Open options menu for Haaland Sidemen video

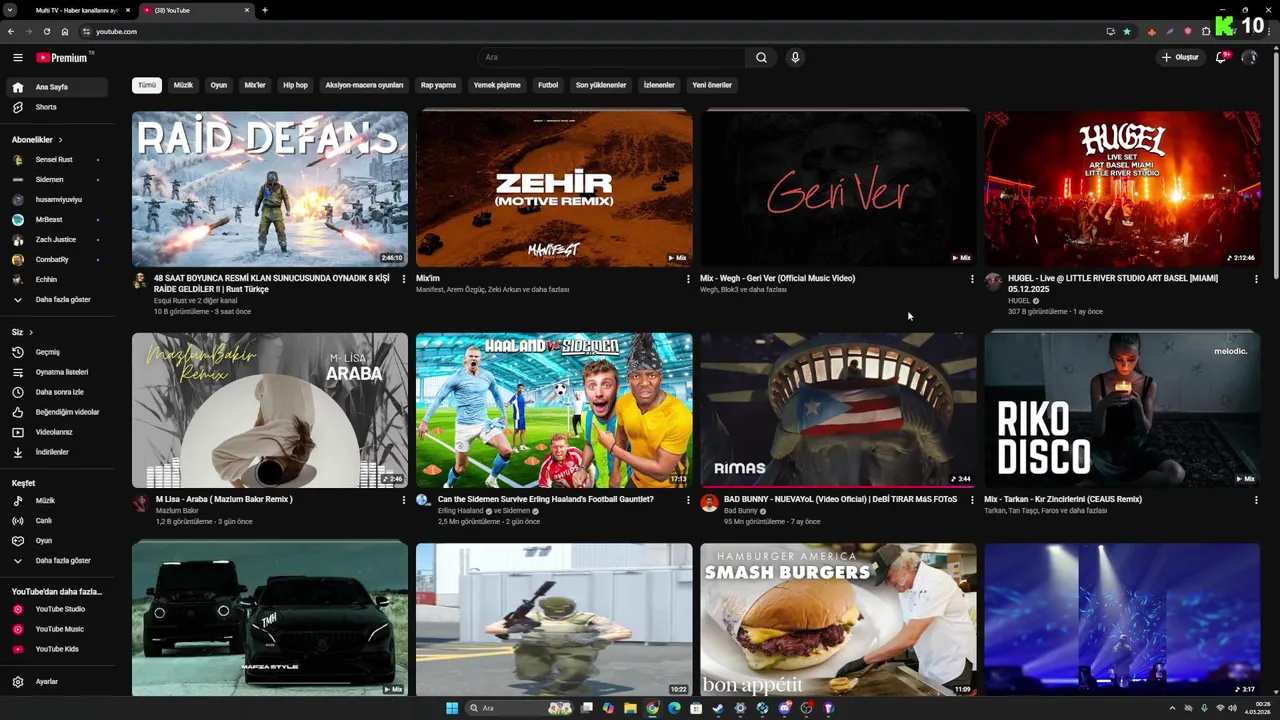(688, 500)
